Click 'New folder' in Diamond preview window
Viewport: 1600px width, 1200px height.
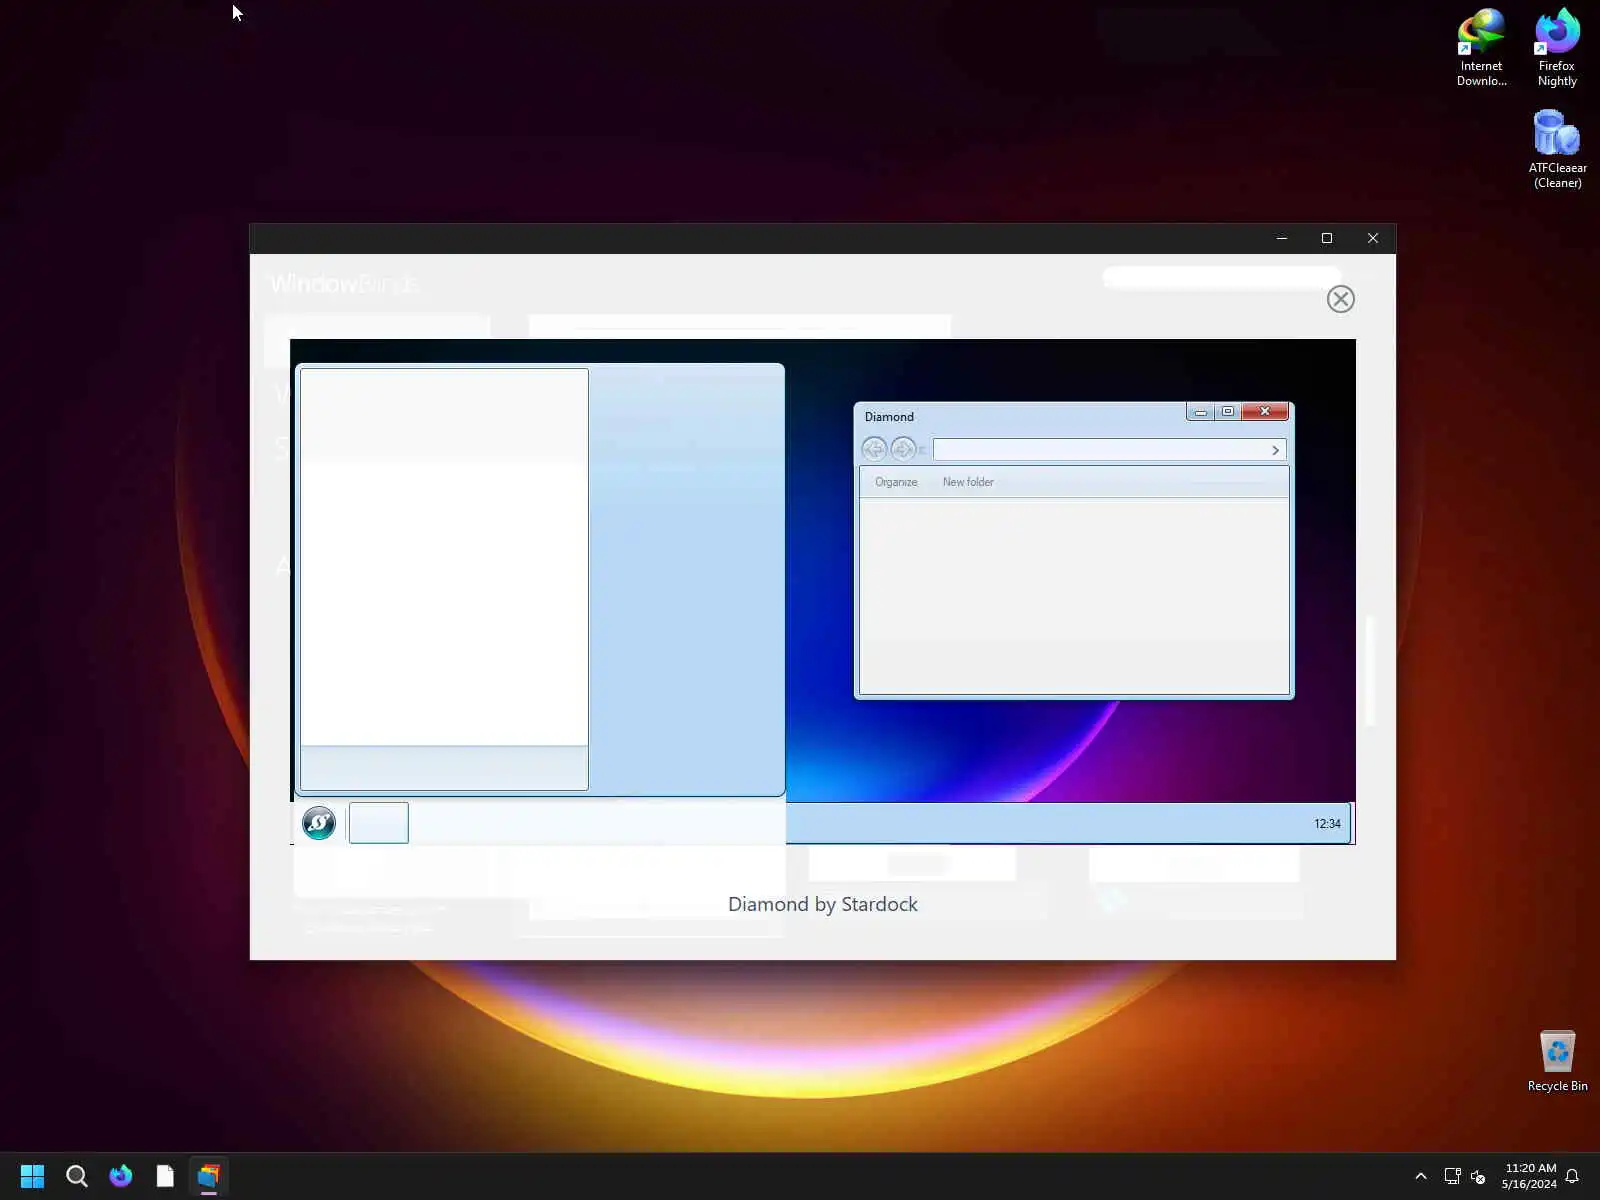[x=968, y=482]
